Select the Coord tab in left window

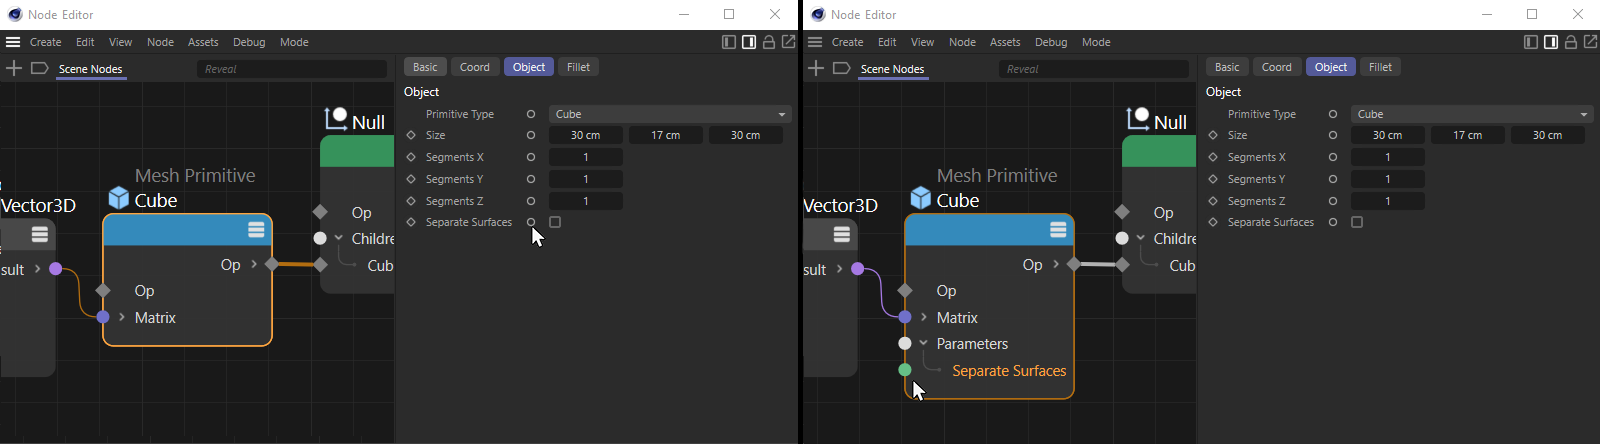tap(474, 67)
